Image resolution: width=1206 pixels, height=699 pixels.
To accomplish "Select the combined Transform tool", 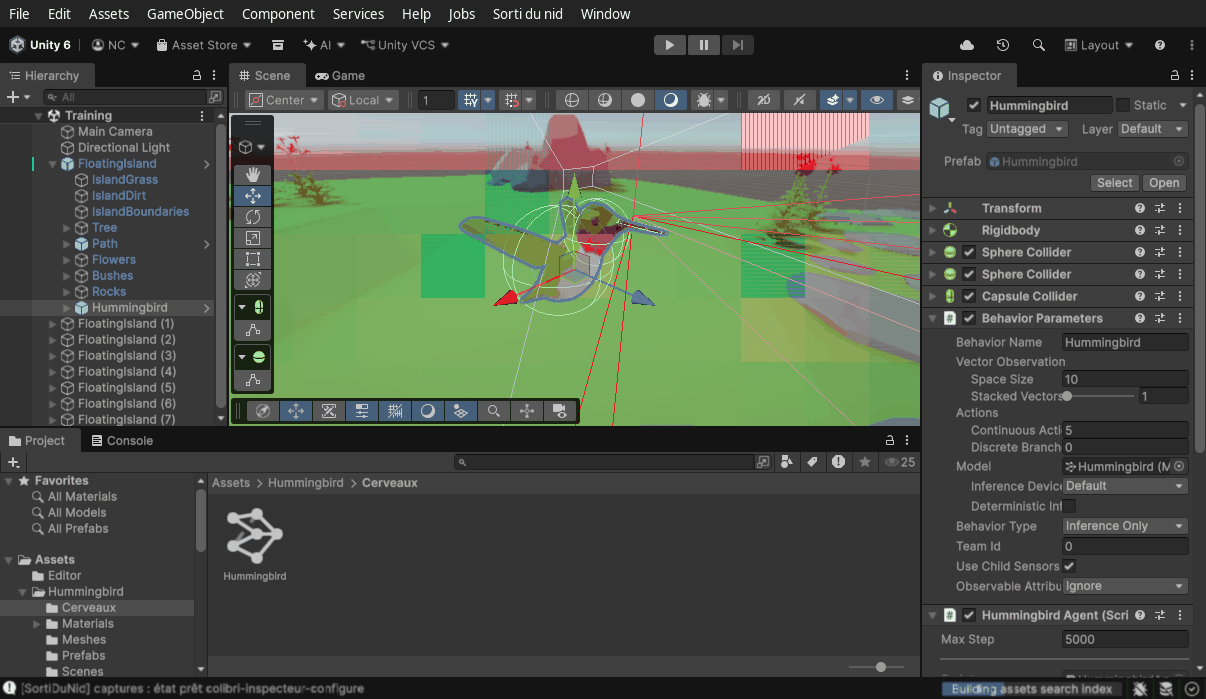I will [x=253, y=280].
